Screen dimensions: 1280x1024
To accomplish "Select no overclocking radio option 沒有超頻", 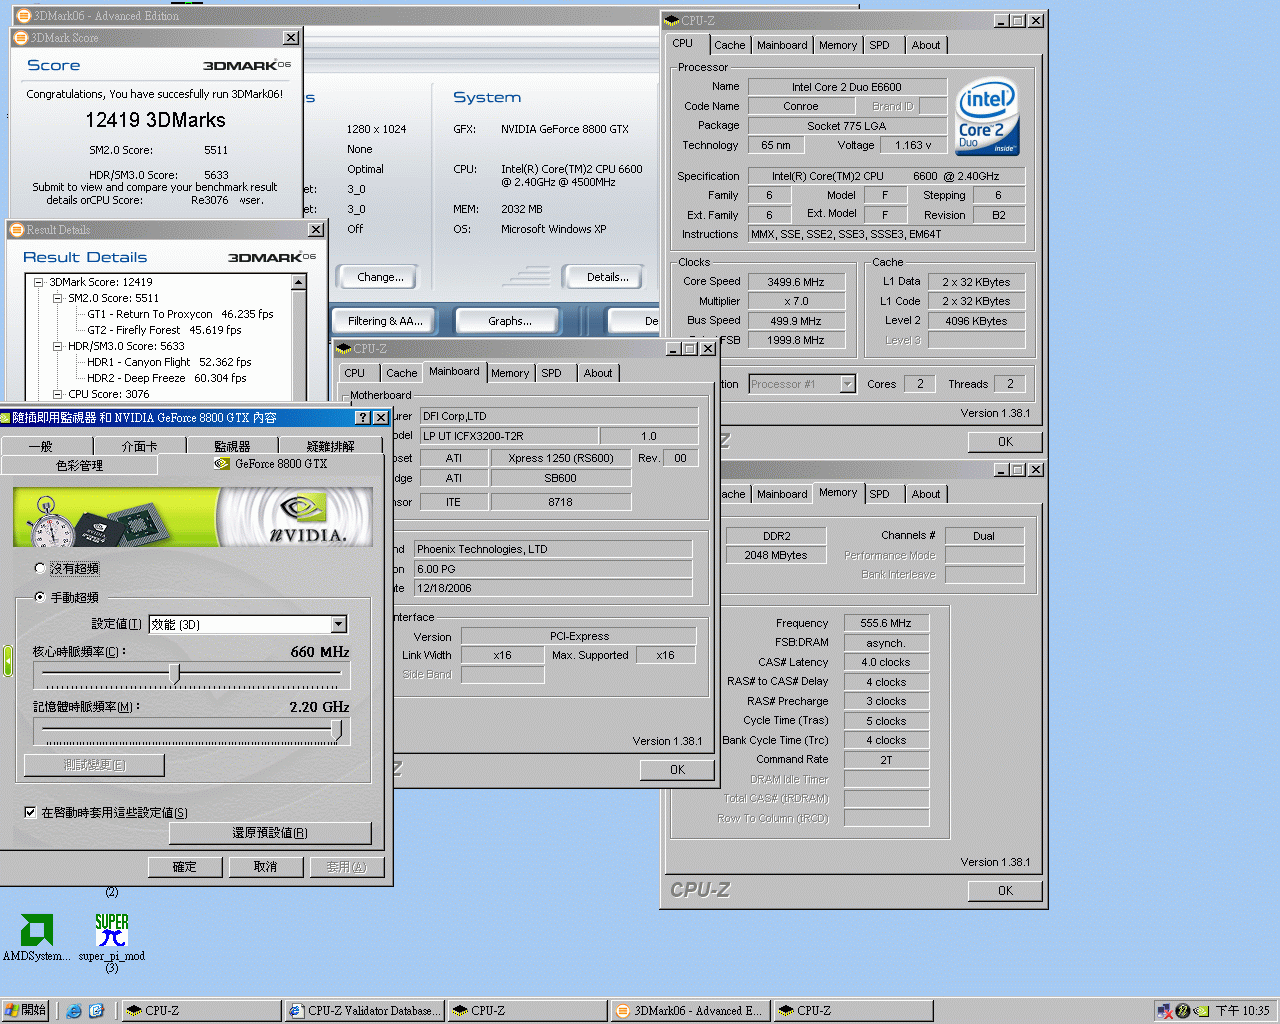I will click(40, 568).
